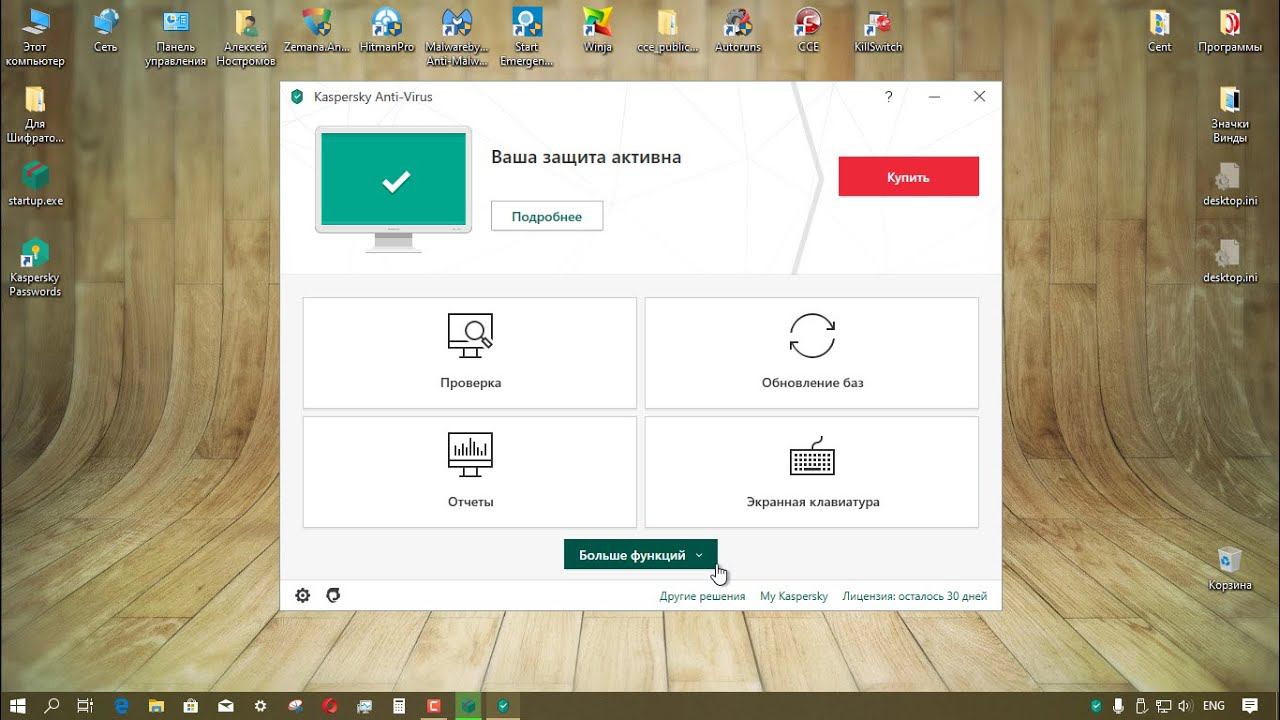Open volume control in system tray
Screen dimensions: 1280x720
pos(1183,706)
